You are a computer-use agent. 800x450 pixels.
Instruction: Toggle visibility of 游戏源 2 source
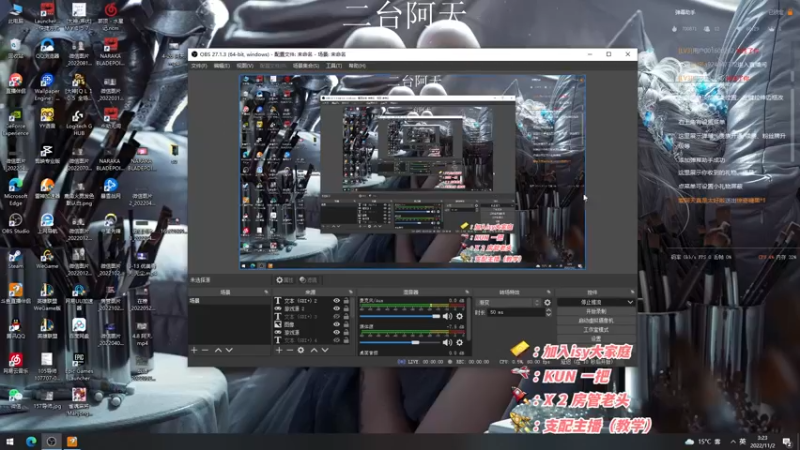(x=336, y=309)
